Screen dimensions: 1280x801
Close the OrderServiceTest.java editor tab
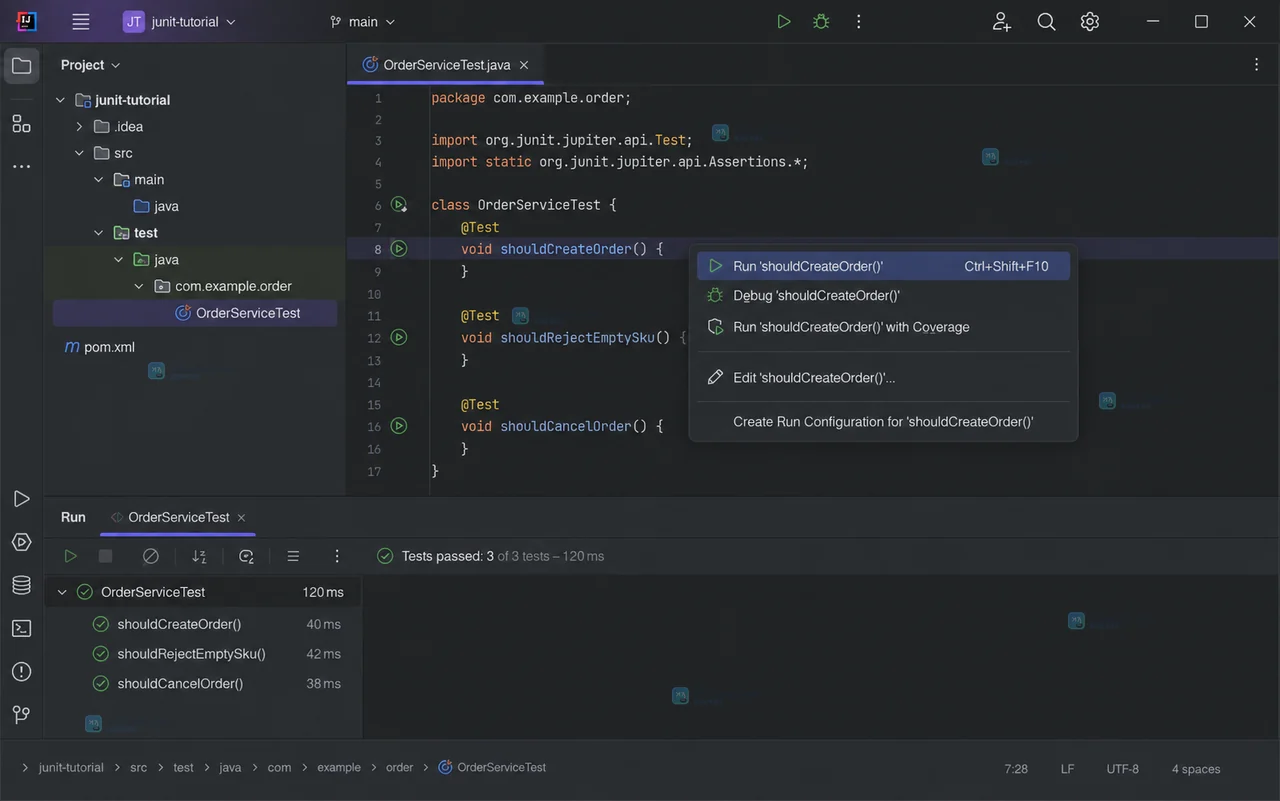coord(524,65)
